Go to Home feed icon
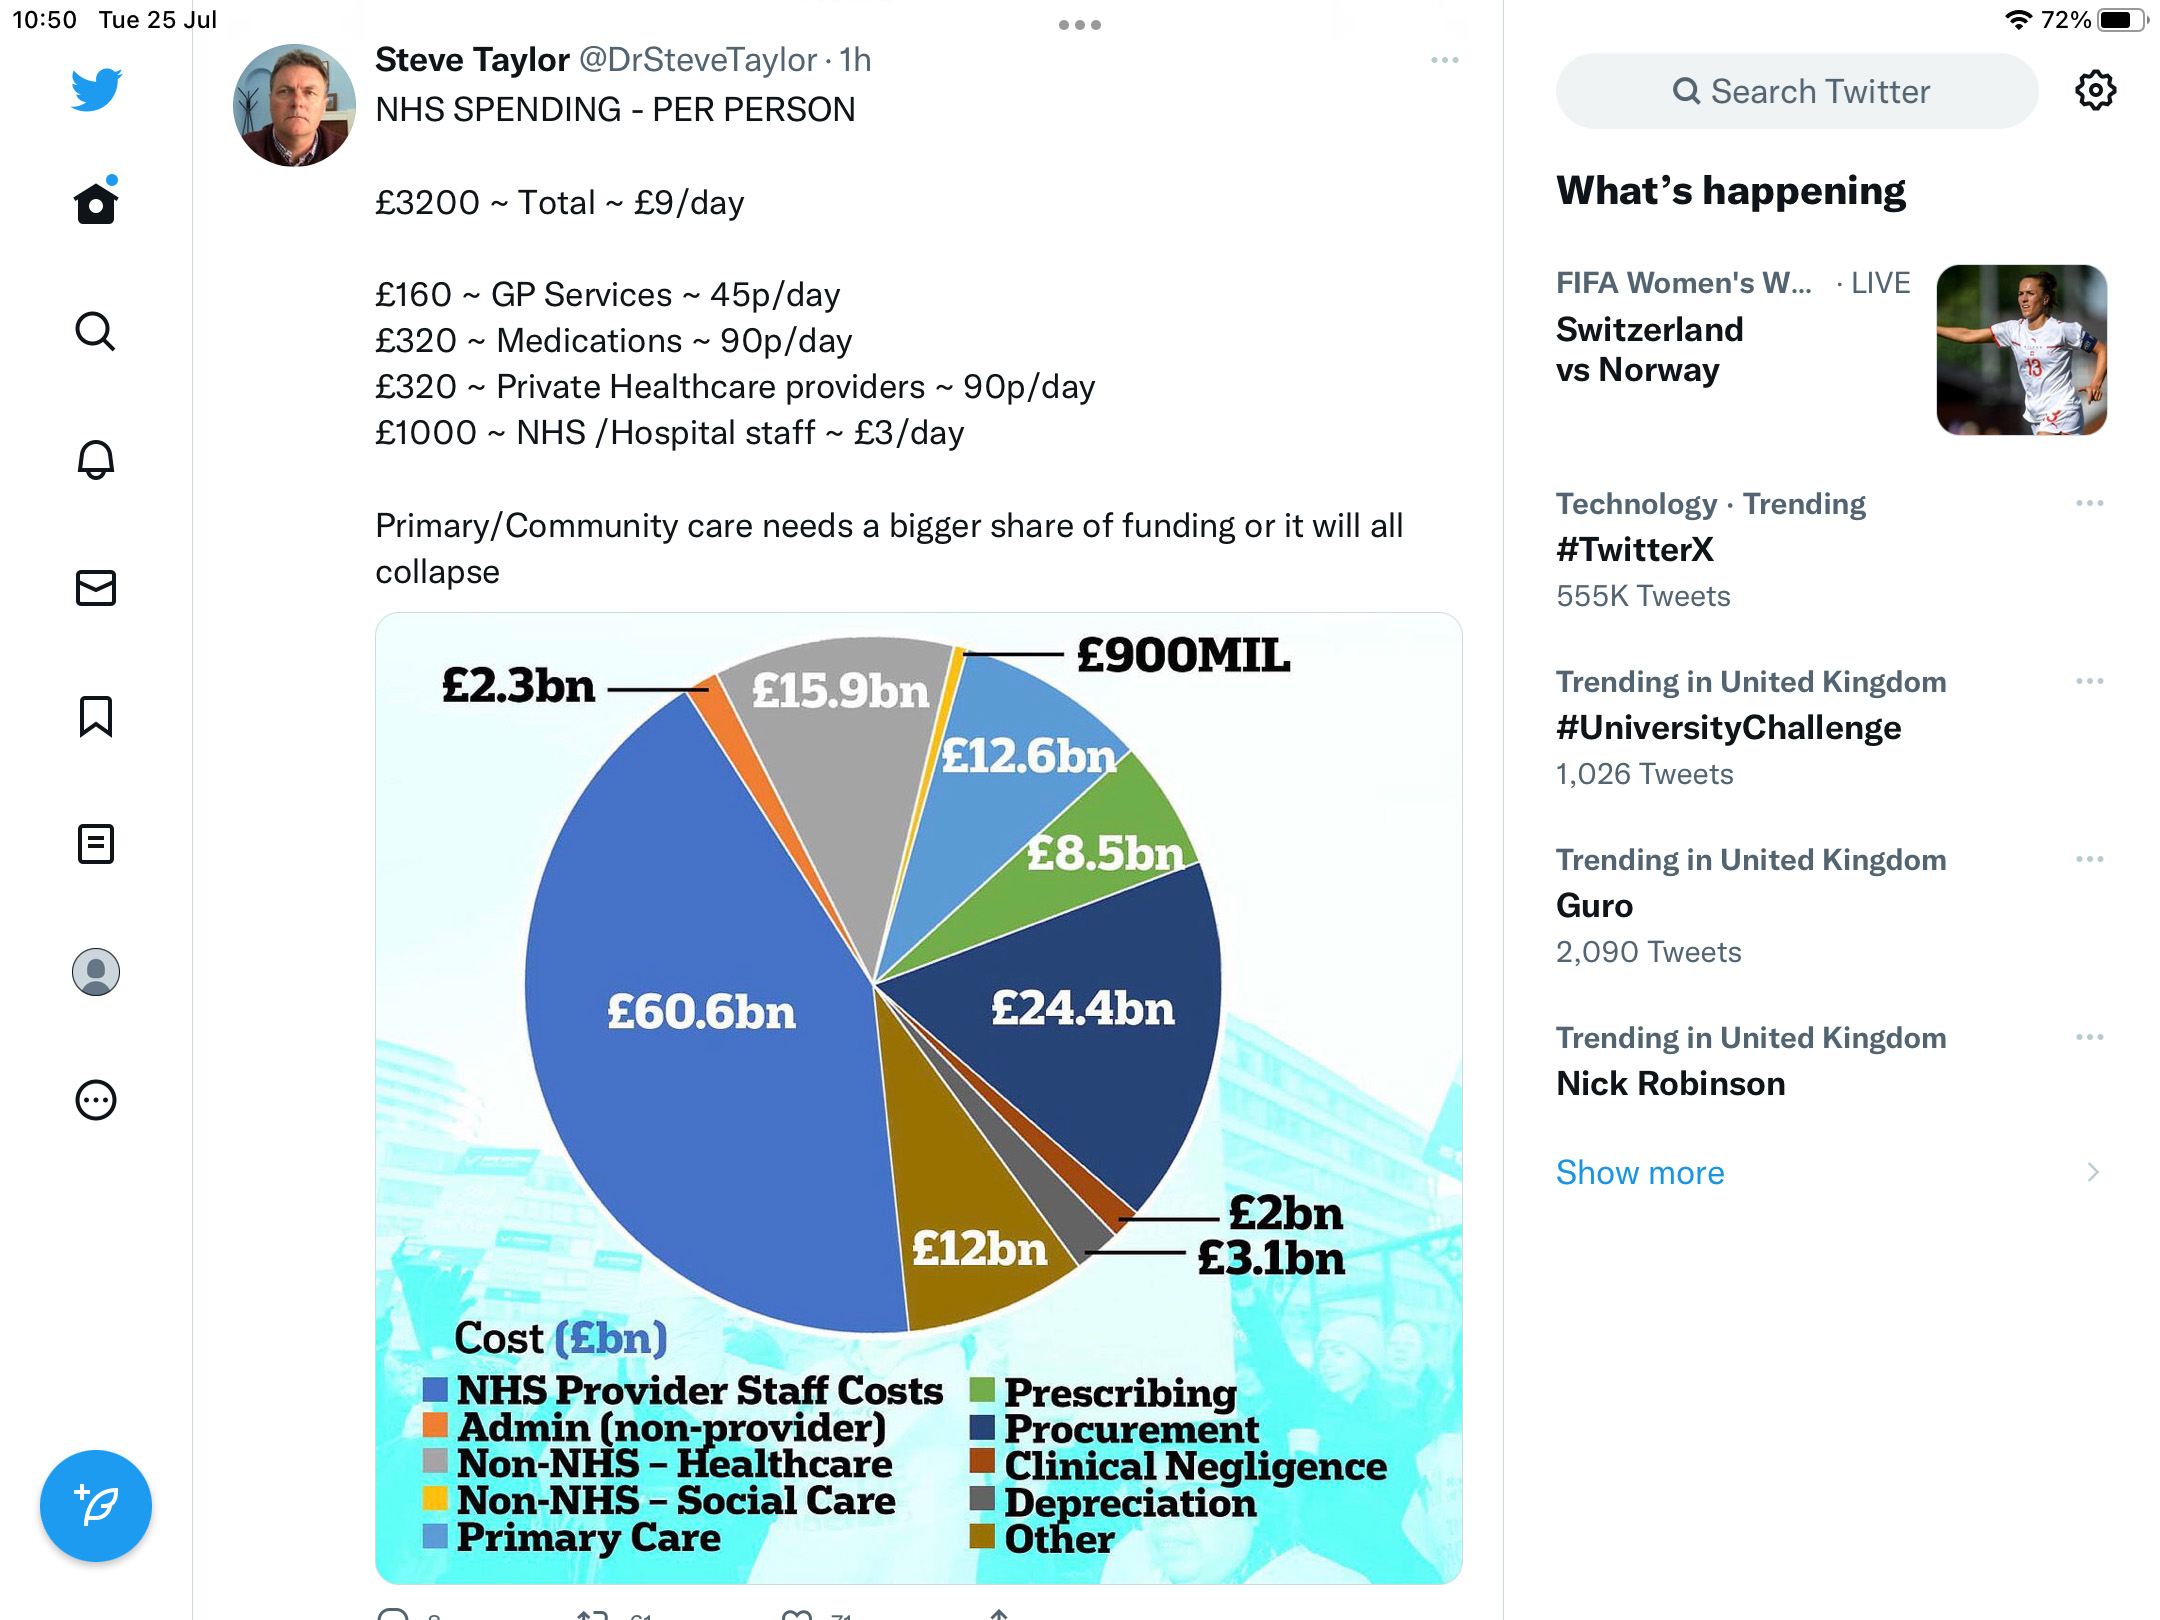The width and height of the screenshot is (2160, 1620). pos(96,202)
